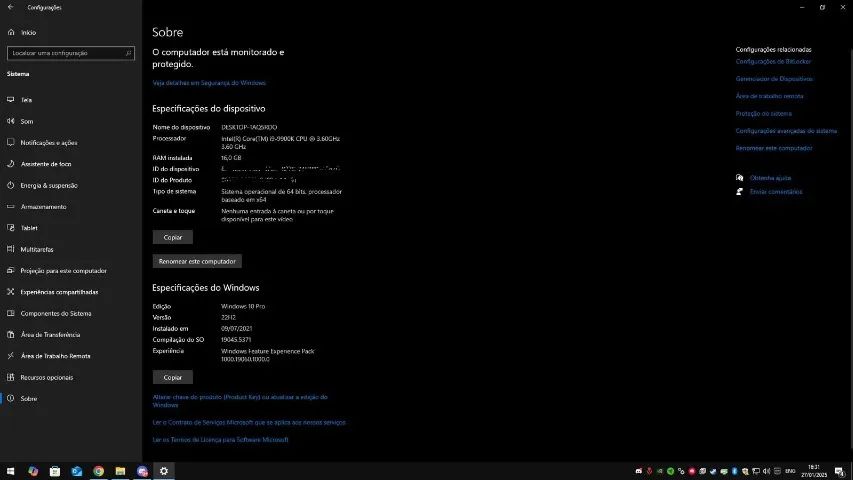Viewport: 853px width, 480px height.
Task: Open the taskbar clock and date
Action: tap(813, 471)
